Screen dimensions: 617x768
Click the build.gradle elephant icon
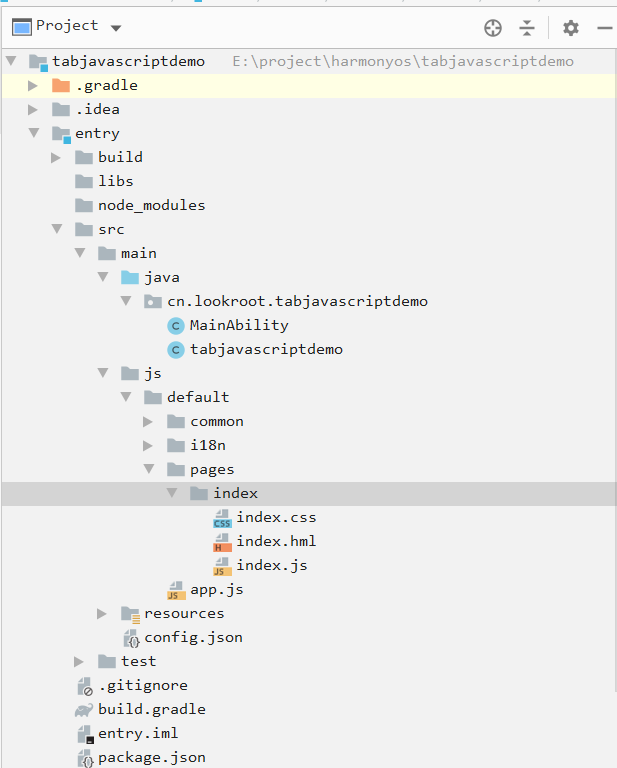tap(84, 710)
